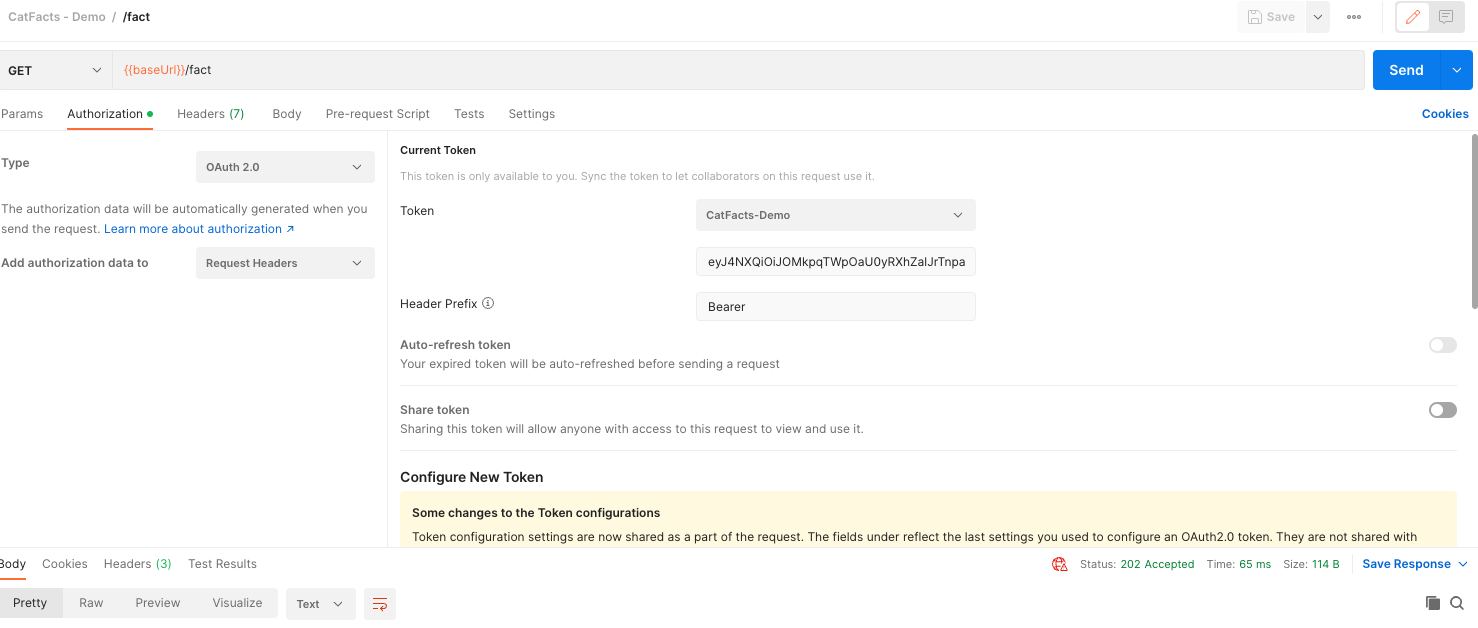
Task: Click the vertical scrollbar in authorization panel
Action: [x=1473, y=220]
